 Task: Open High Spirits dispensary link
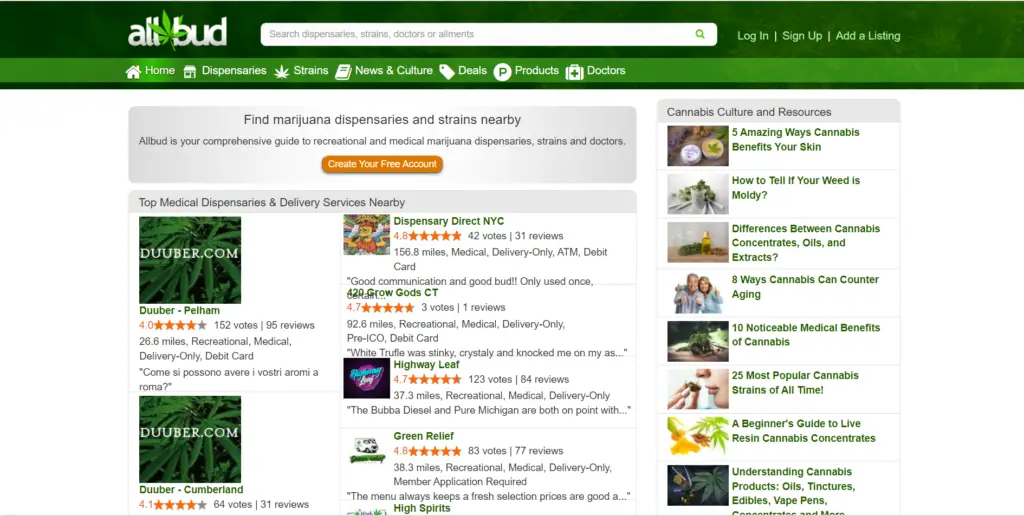422,508
